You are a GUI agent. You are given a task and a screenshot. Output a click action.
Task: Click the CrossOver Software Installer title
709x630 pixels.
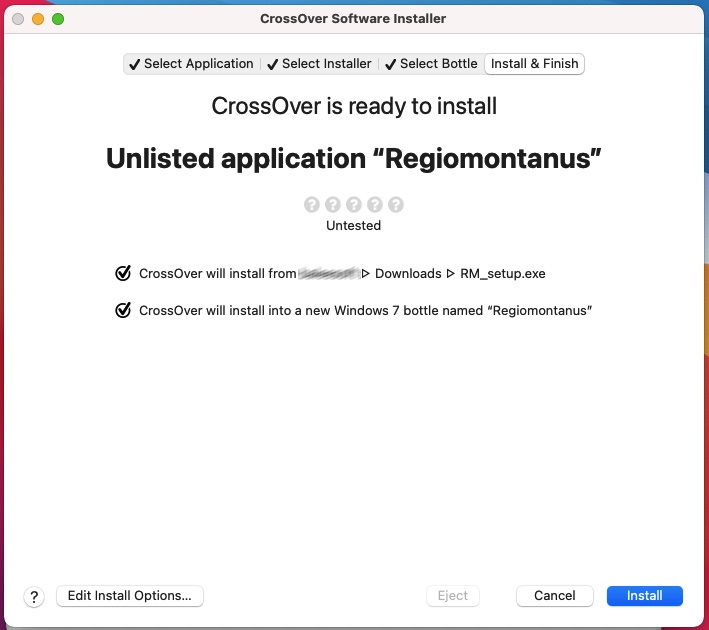[353, 19]
